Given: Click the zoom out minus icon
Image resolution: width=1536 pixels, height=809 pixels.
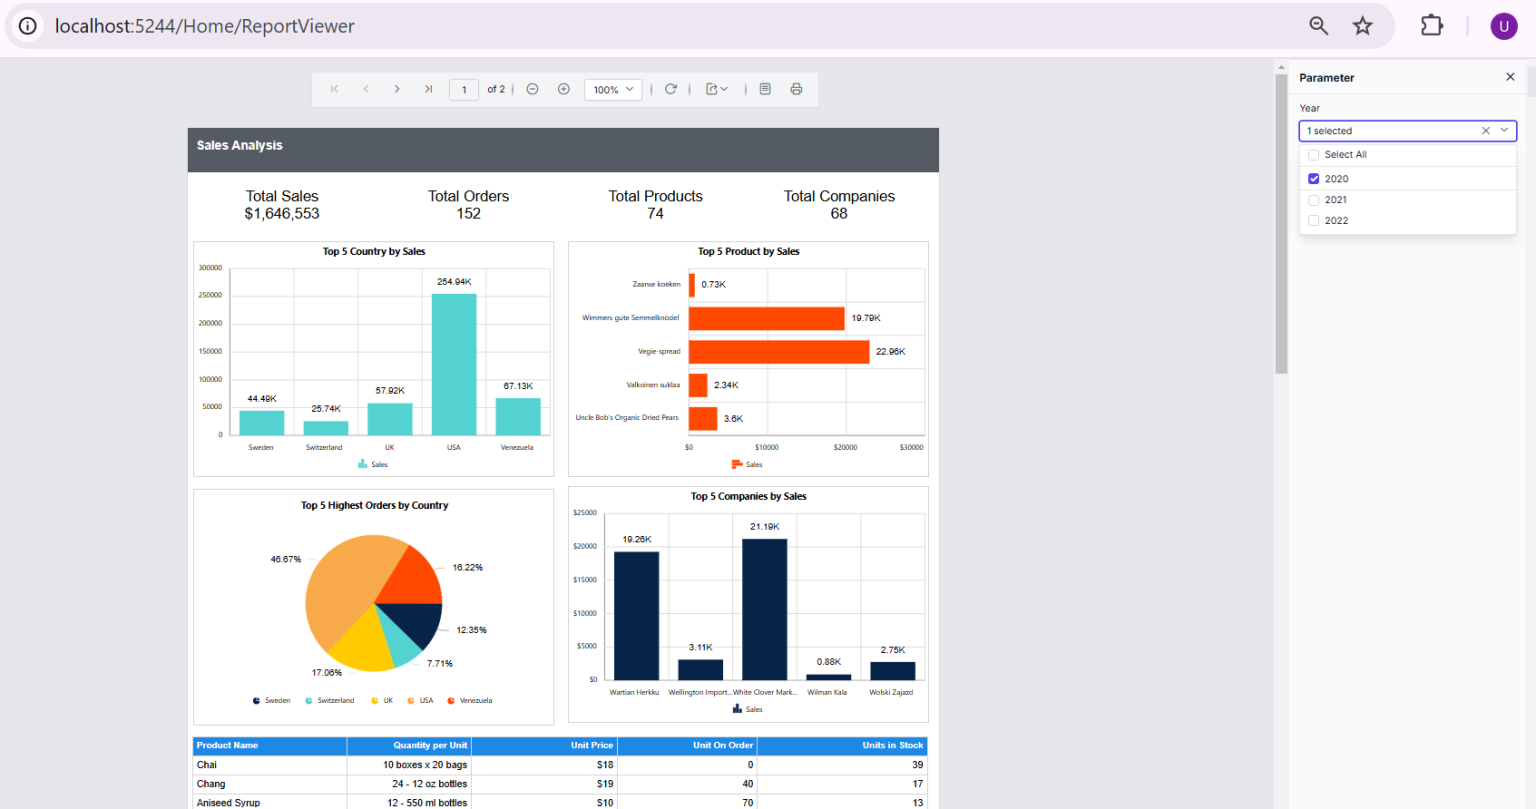Looking at the screenshot, I should tap(533, 89).
